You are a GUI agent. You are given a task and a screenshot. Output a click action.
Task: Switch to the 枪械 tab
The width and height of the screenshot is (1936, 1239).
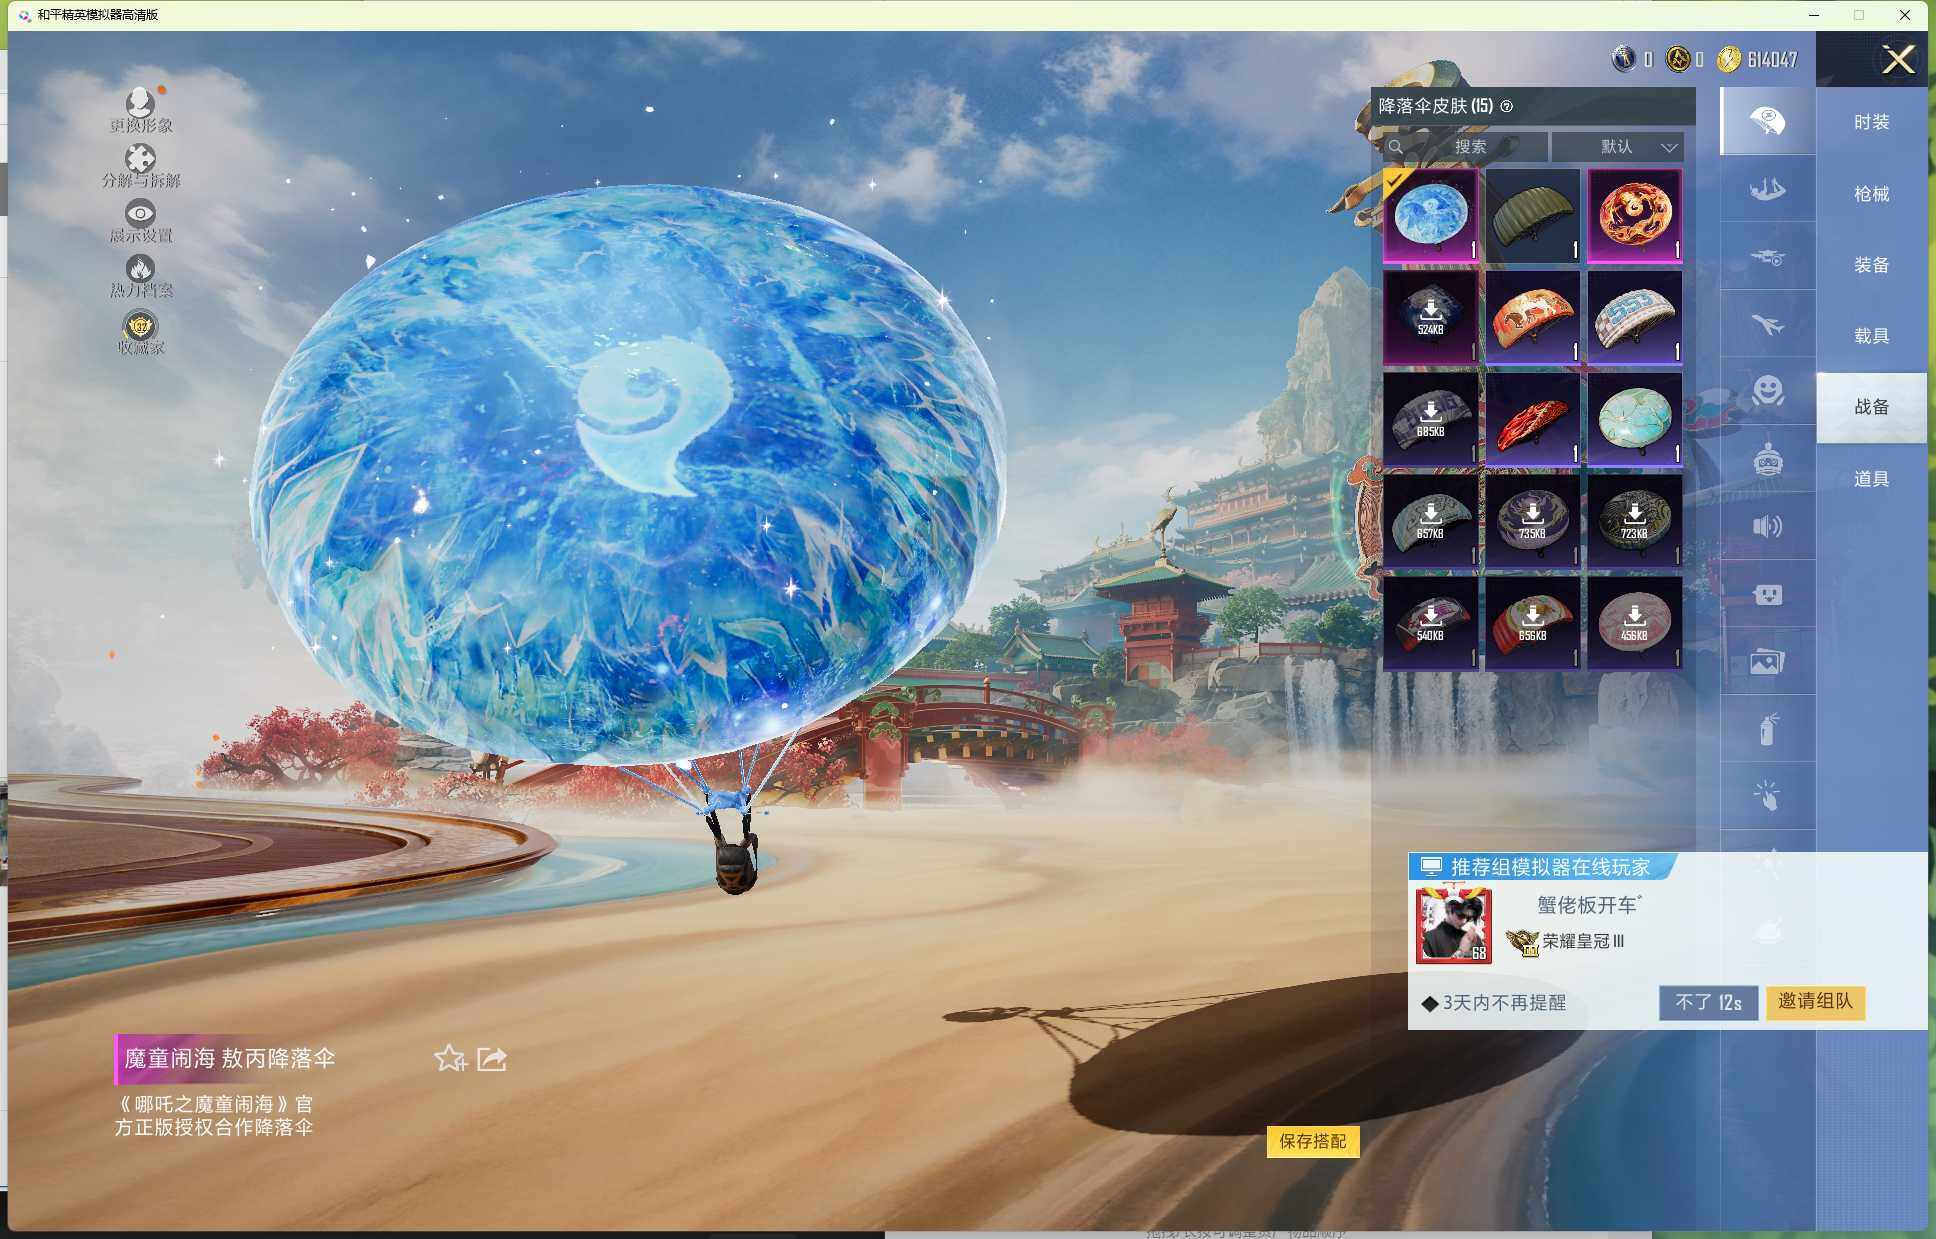(1871, 194)
